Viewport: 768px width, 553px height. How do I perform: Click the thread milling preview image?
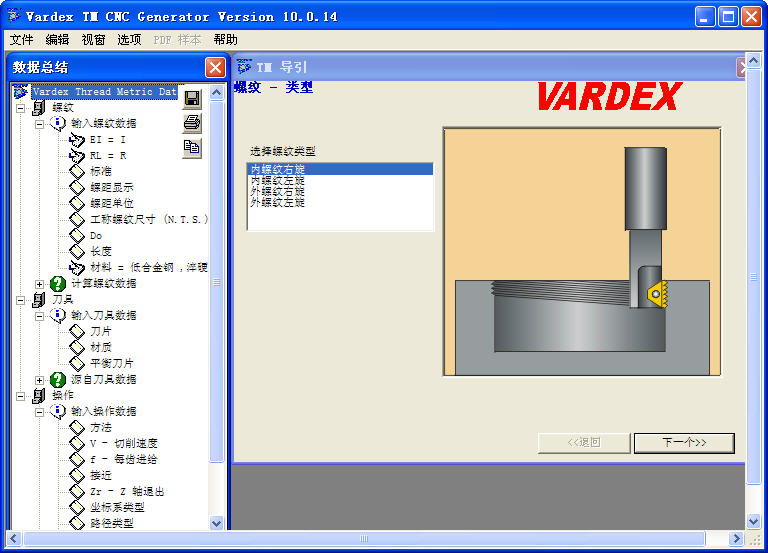click(582, 252)
